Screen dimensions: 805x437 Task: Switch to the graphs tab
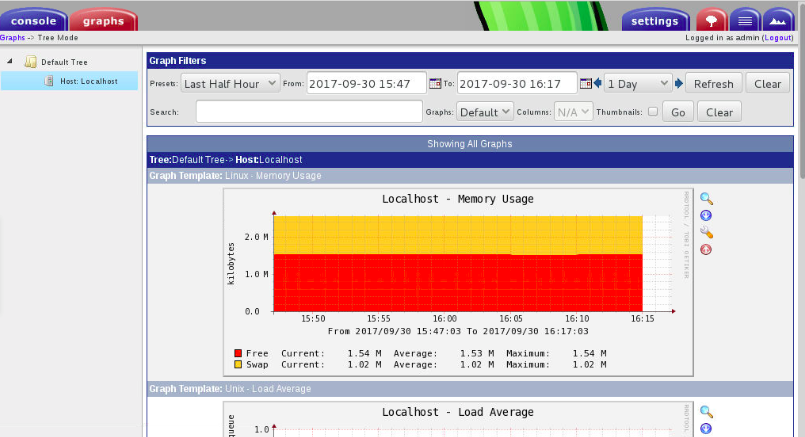[103, 20]
